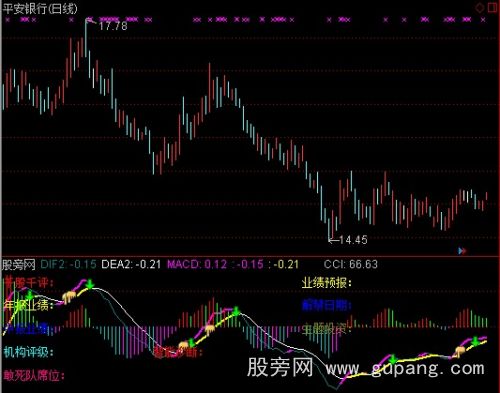
Task: Open the red 智能诊断 smart diagnosis label
Action: coord(178,352)
